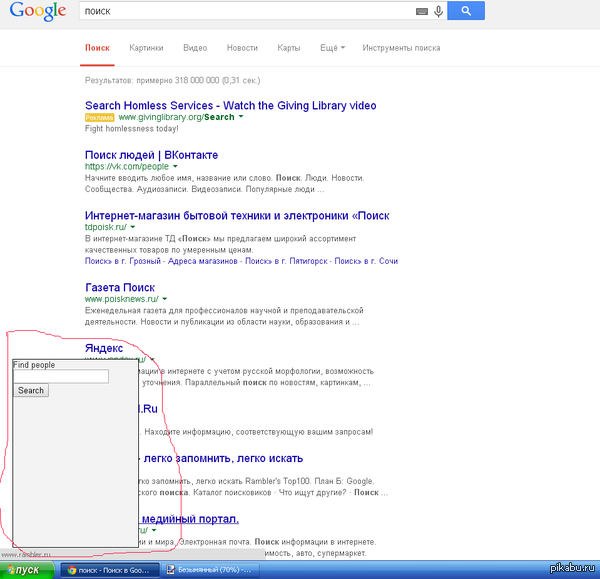Open Газета Поиск result
600x579 pixels.
pos(120,287)
